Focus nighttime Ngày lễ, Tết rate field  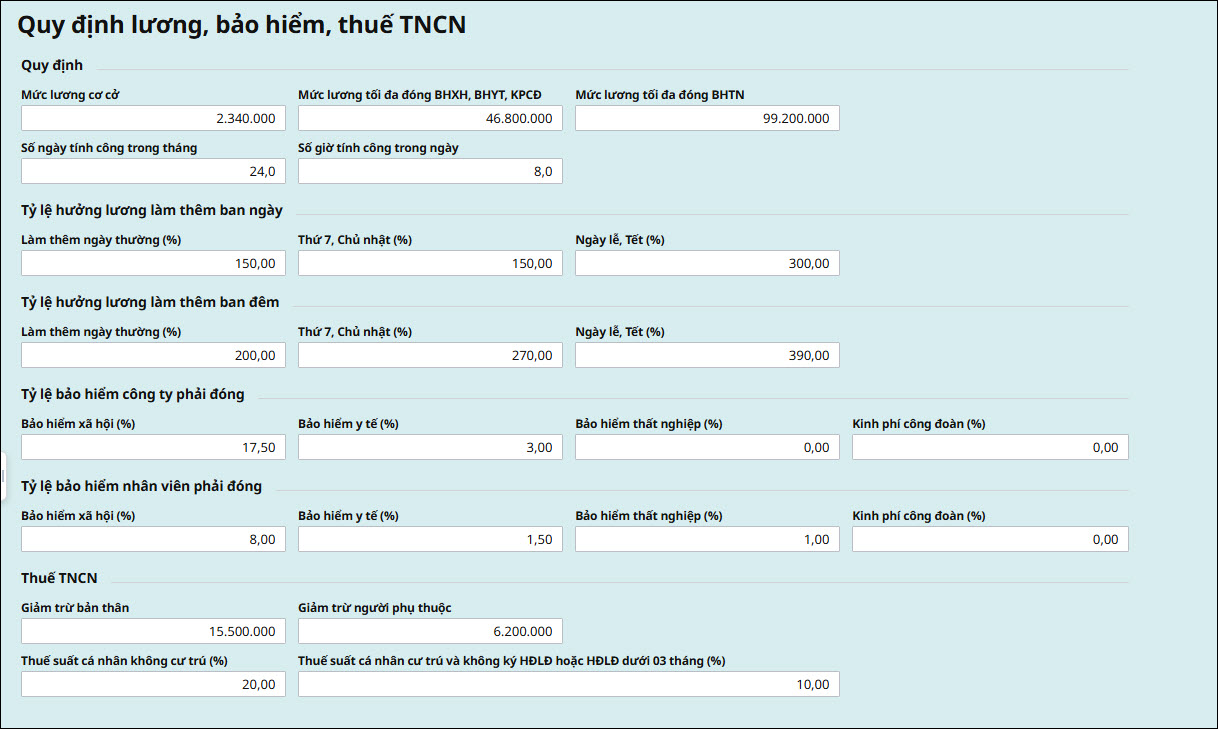[707, 356]
